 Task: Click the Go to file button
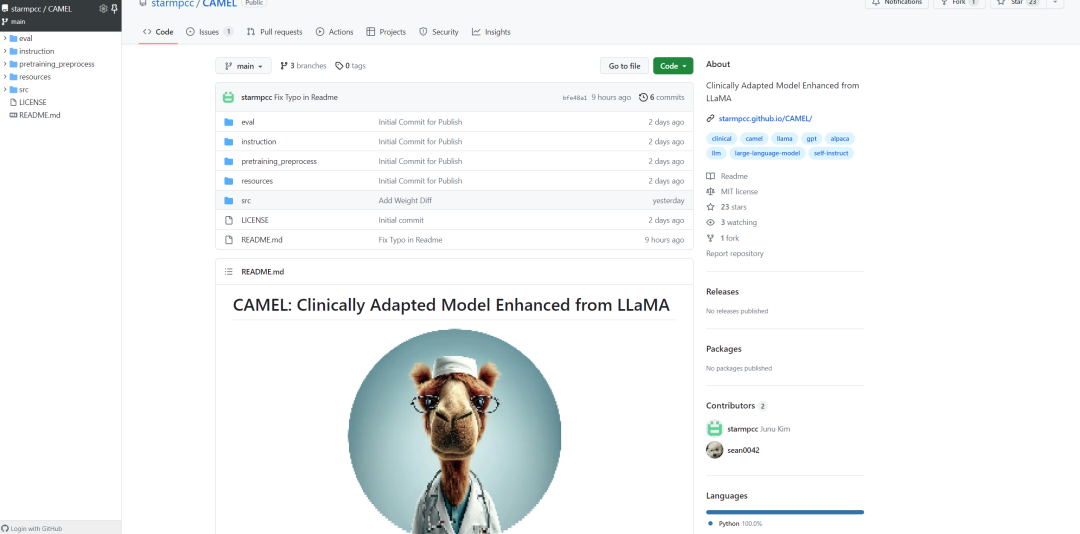[x=624, y=66]
